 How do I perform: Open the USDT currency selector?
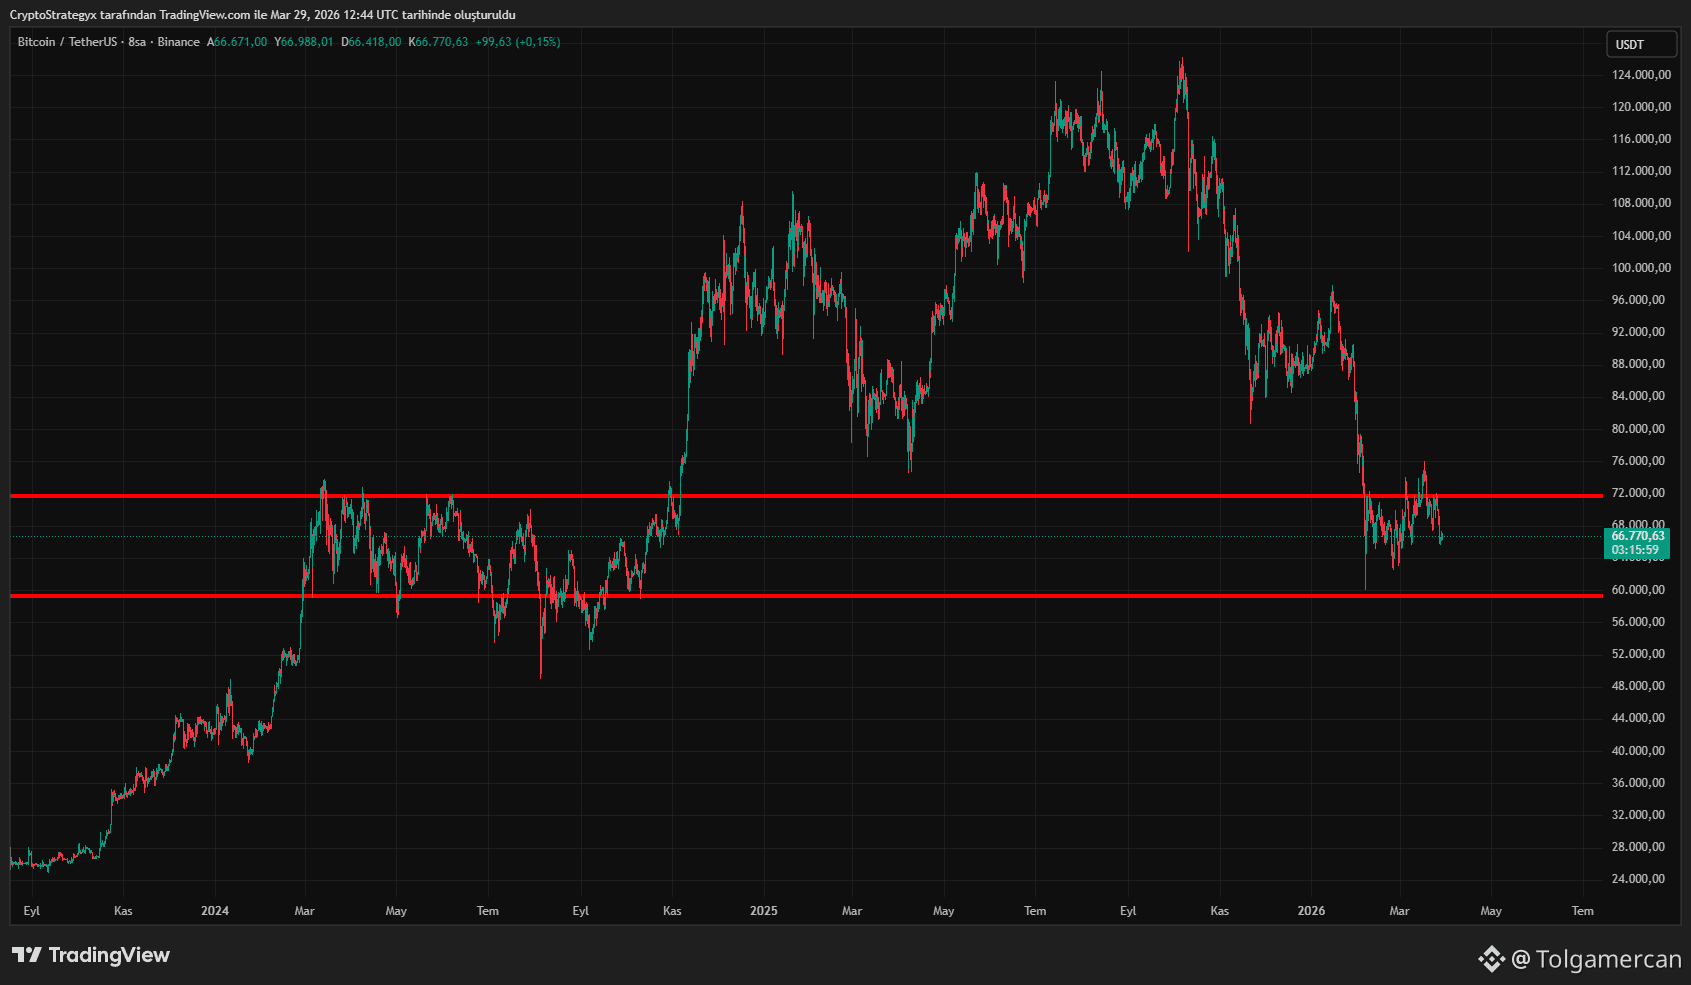coord(1641,44)
